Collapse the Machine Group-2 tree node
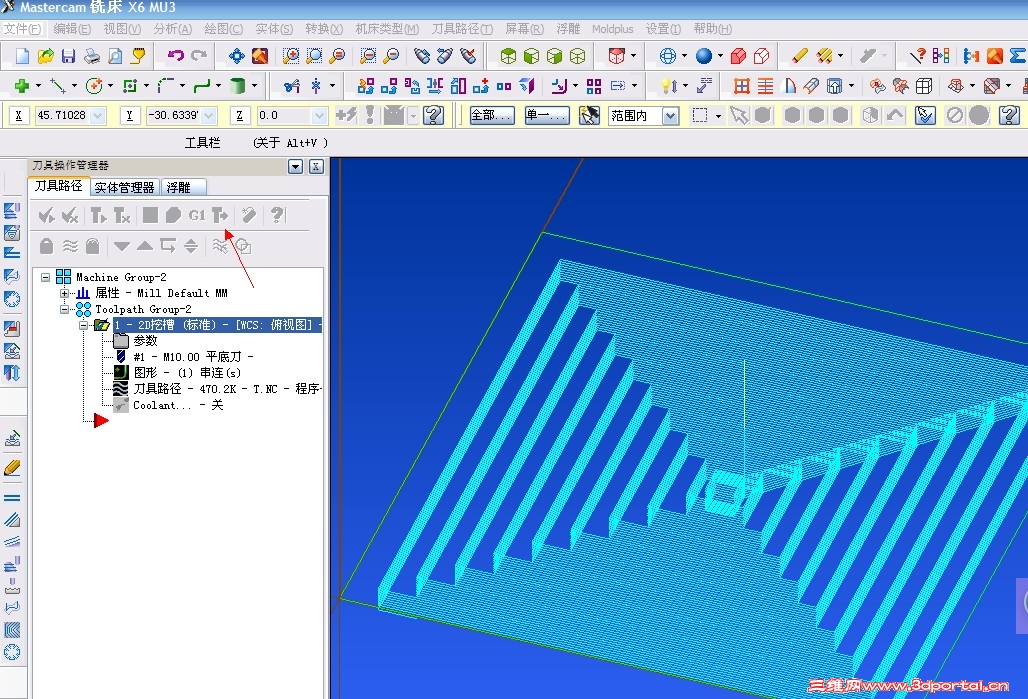Image resolution: width=1028 pixels, height=699 pixels. [45, 277]
